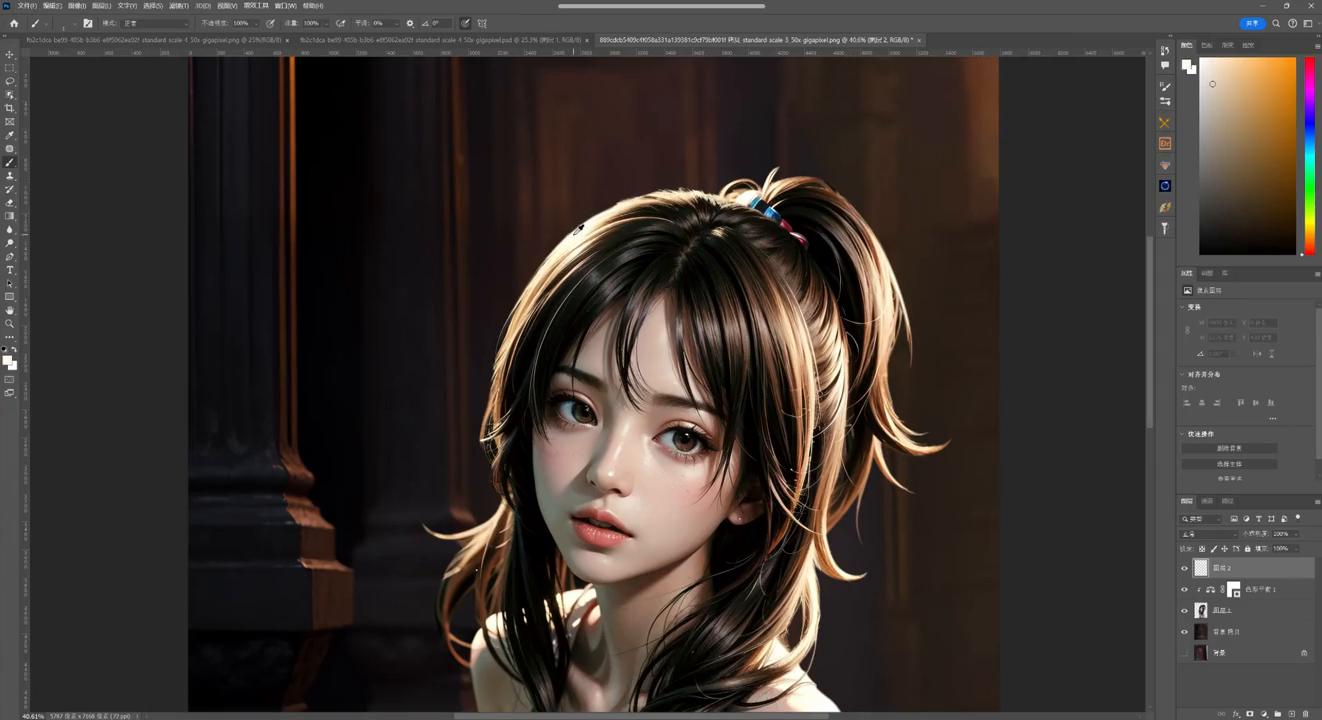Select the Lasso tool

tap(10, 82)
